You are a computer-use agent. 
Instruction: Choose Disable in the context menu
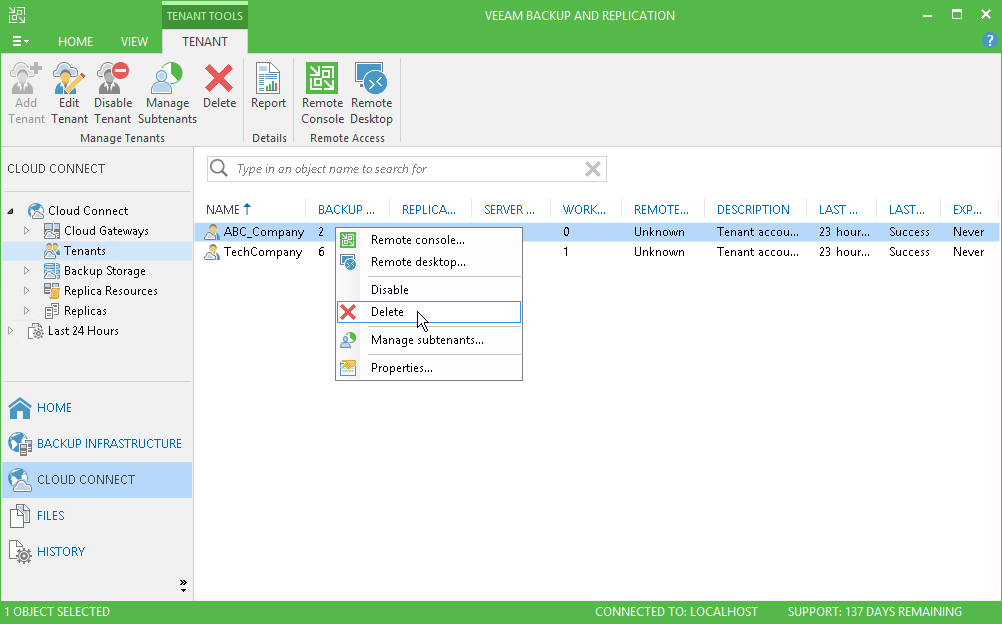click(429, 290)
